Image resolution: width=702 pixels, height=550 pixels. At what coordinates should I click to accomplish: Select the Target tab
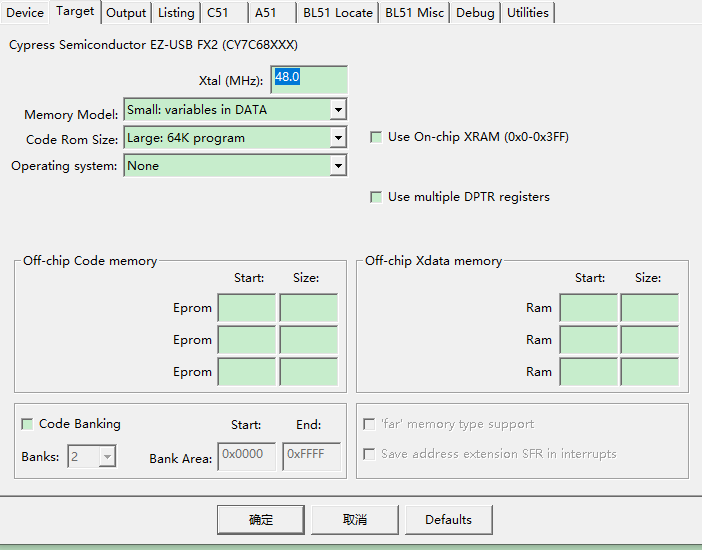[75, 11]
